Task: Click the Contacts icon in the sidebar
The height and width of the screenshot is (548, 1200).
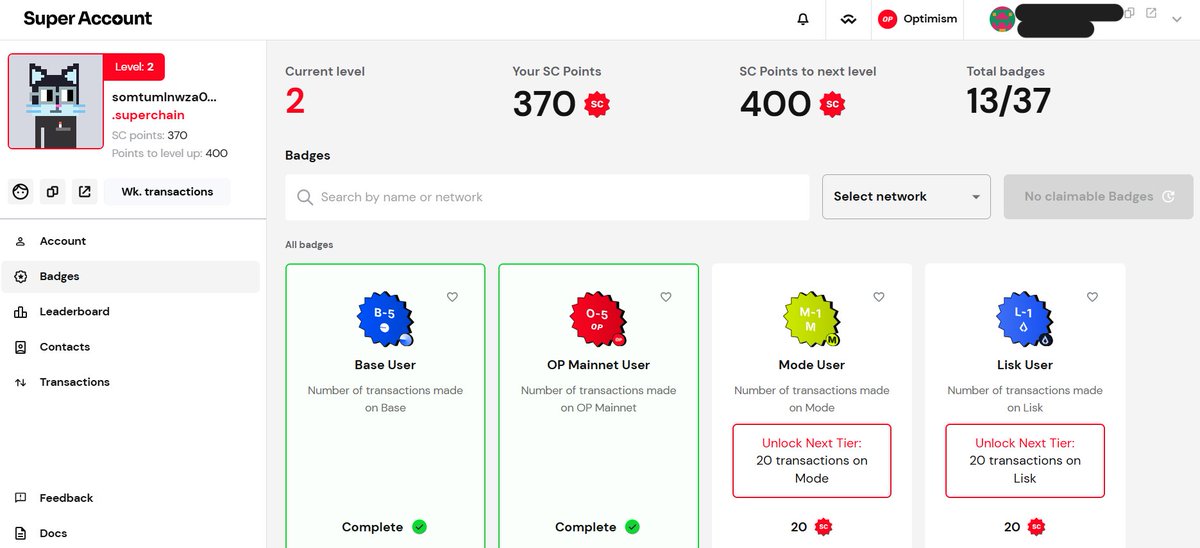Action: tap(20, 347)
